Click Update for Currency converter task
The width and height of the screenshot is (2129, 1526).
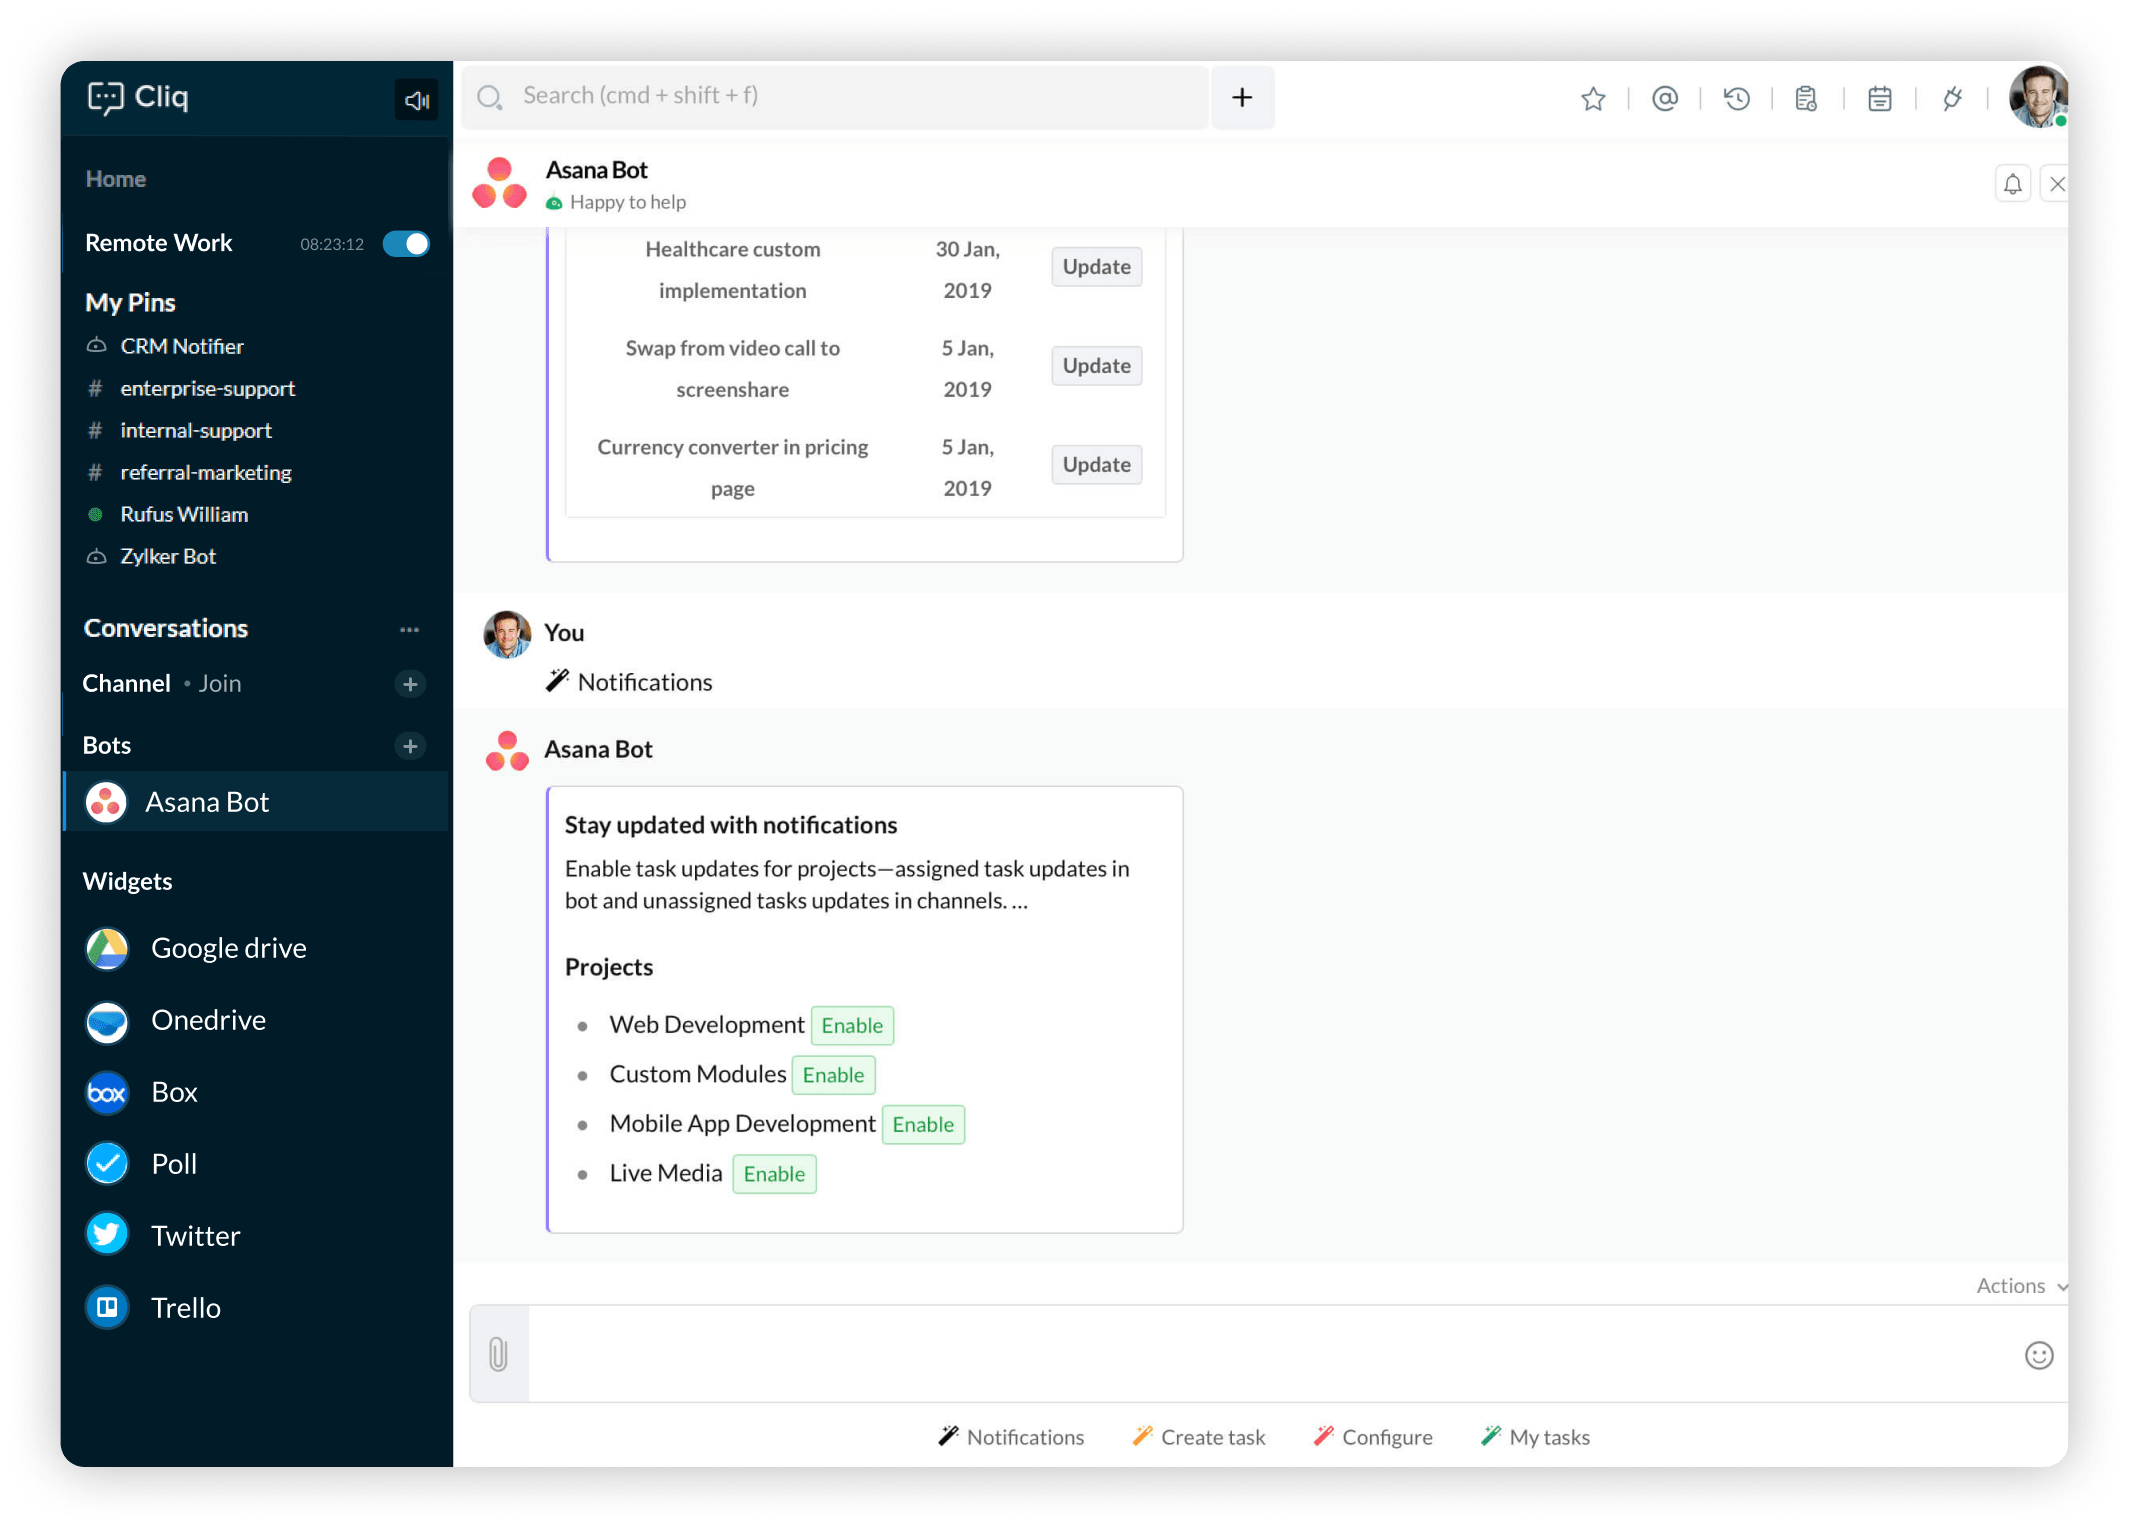(1096, 465)
